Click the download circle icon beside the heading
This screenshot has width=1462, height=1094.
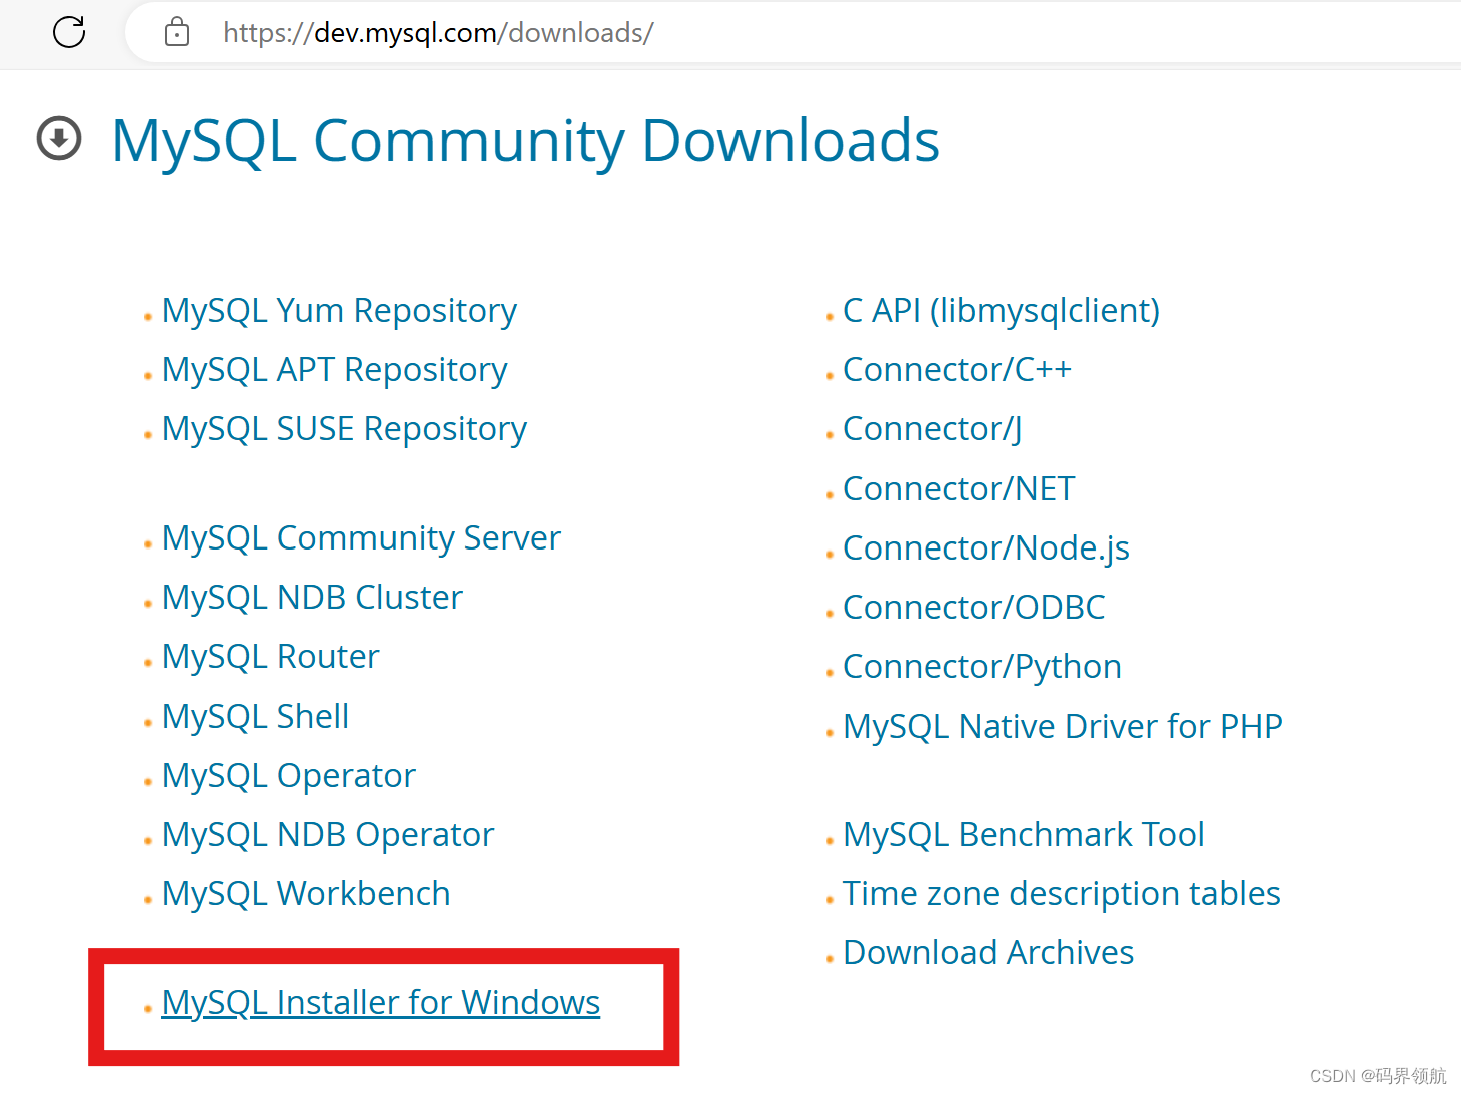[59, 138]
